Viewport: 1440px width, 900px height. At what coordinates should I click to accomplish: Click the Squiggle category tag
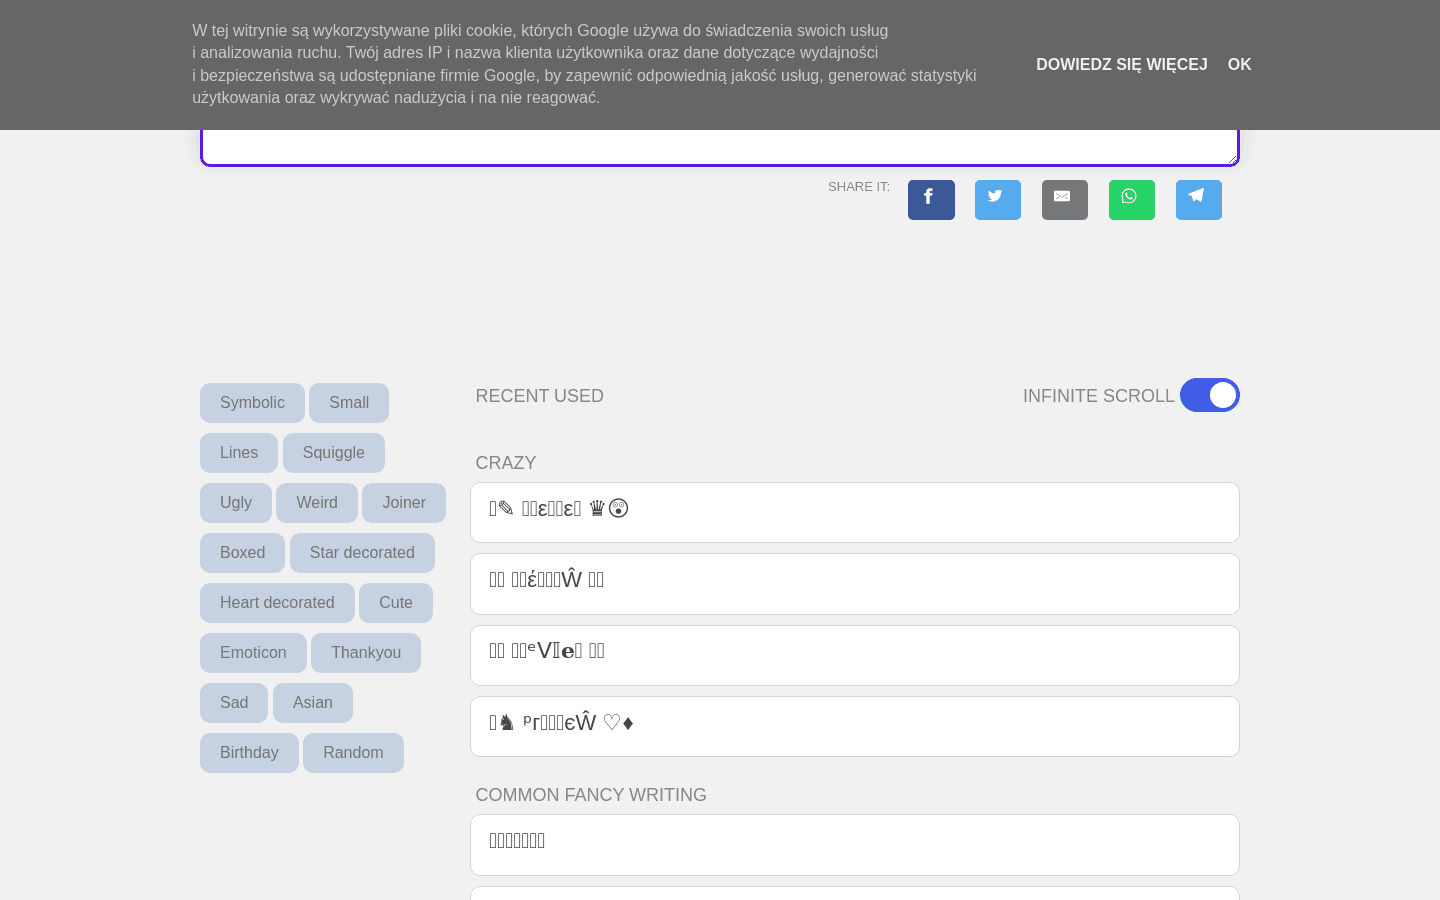point(333,453)
